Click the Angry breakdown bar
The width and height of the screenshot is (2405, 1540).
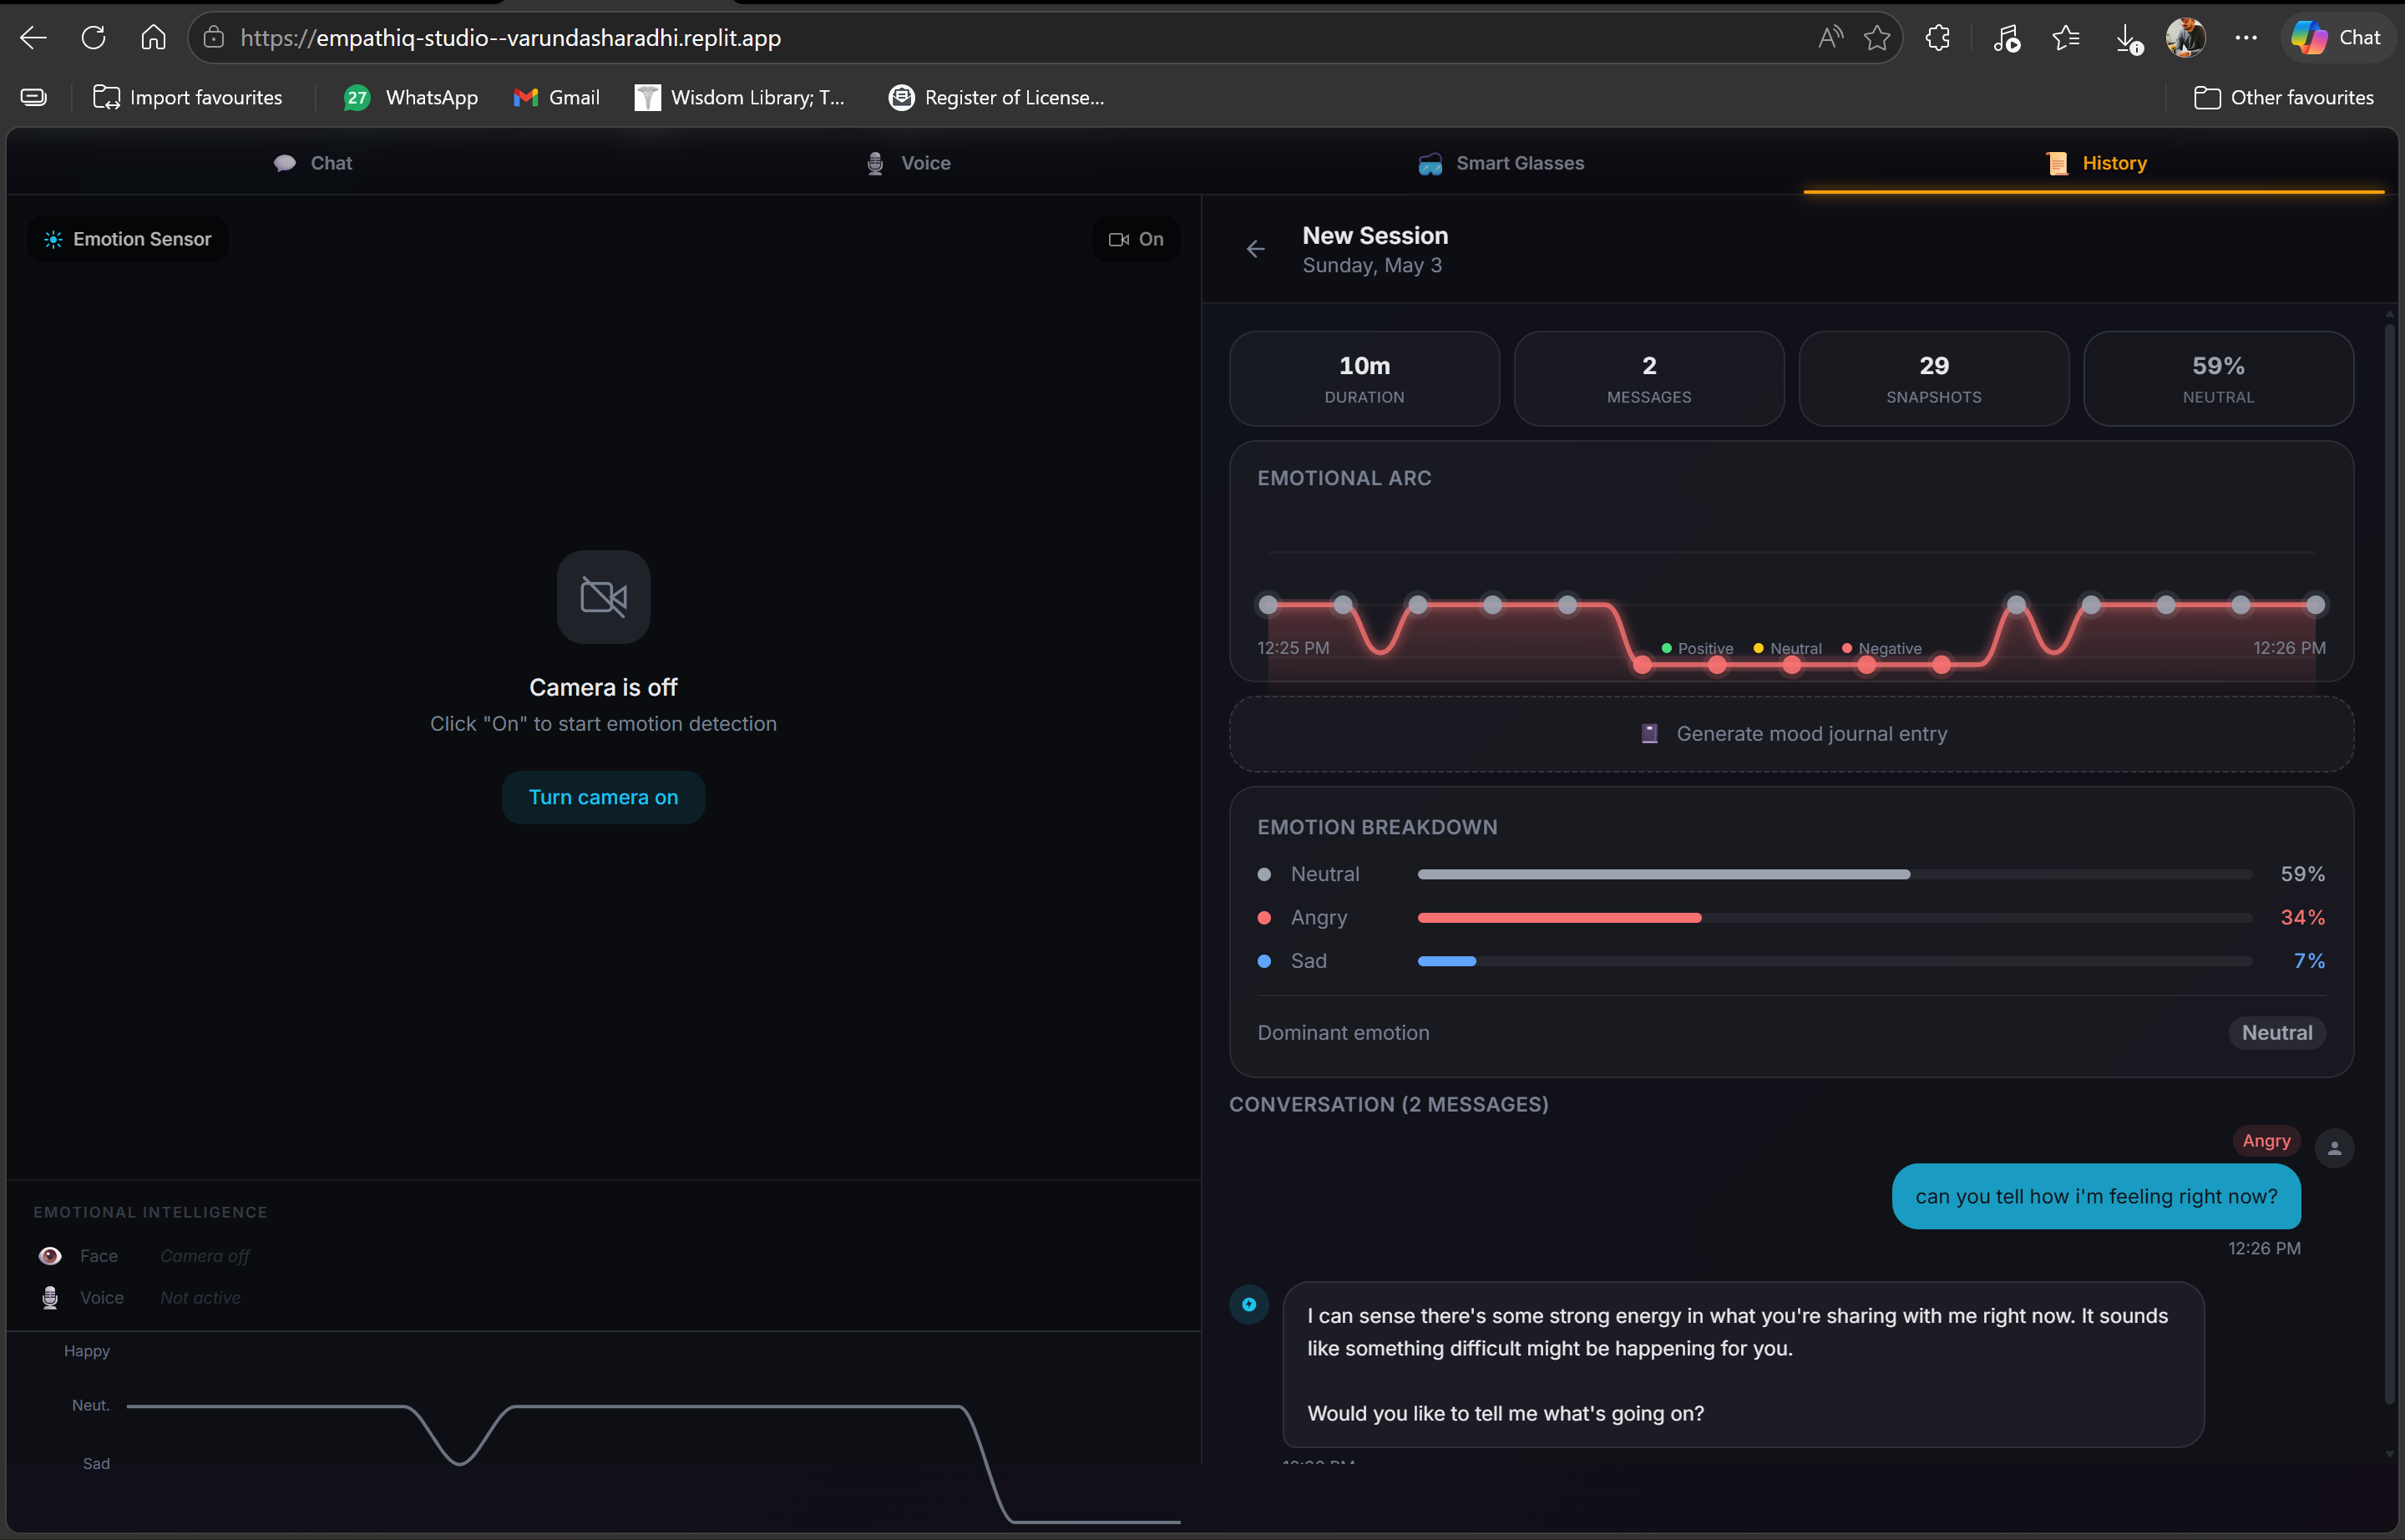point(1834,918)
